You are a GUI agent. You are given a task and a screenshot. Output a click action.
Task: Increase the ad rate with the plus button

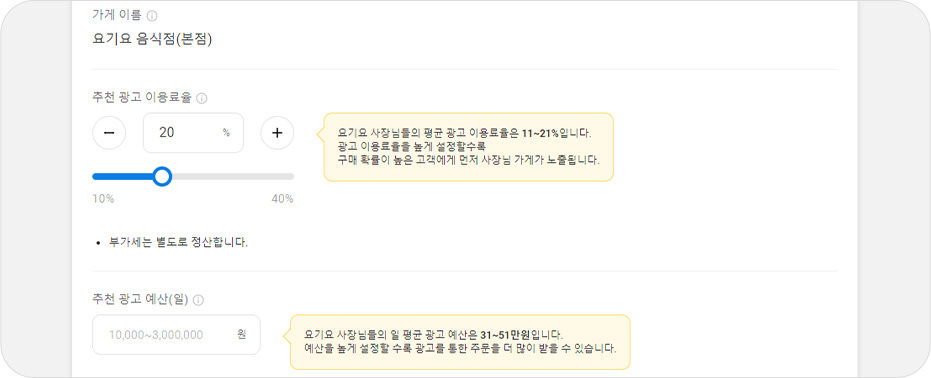277,132
